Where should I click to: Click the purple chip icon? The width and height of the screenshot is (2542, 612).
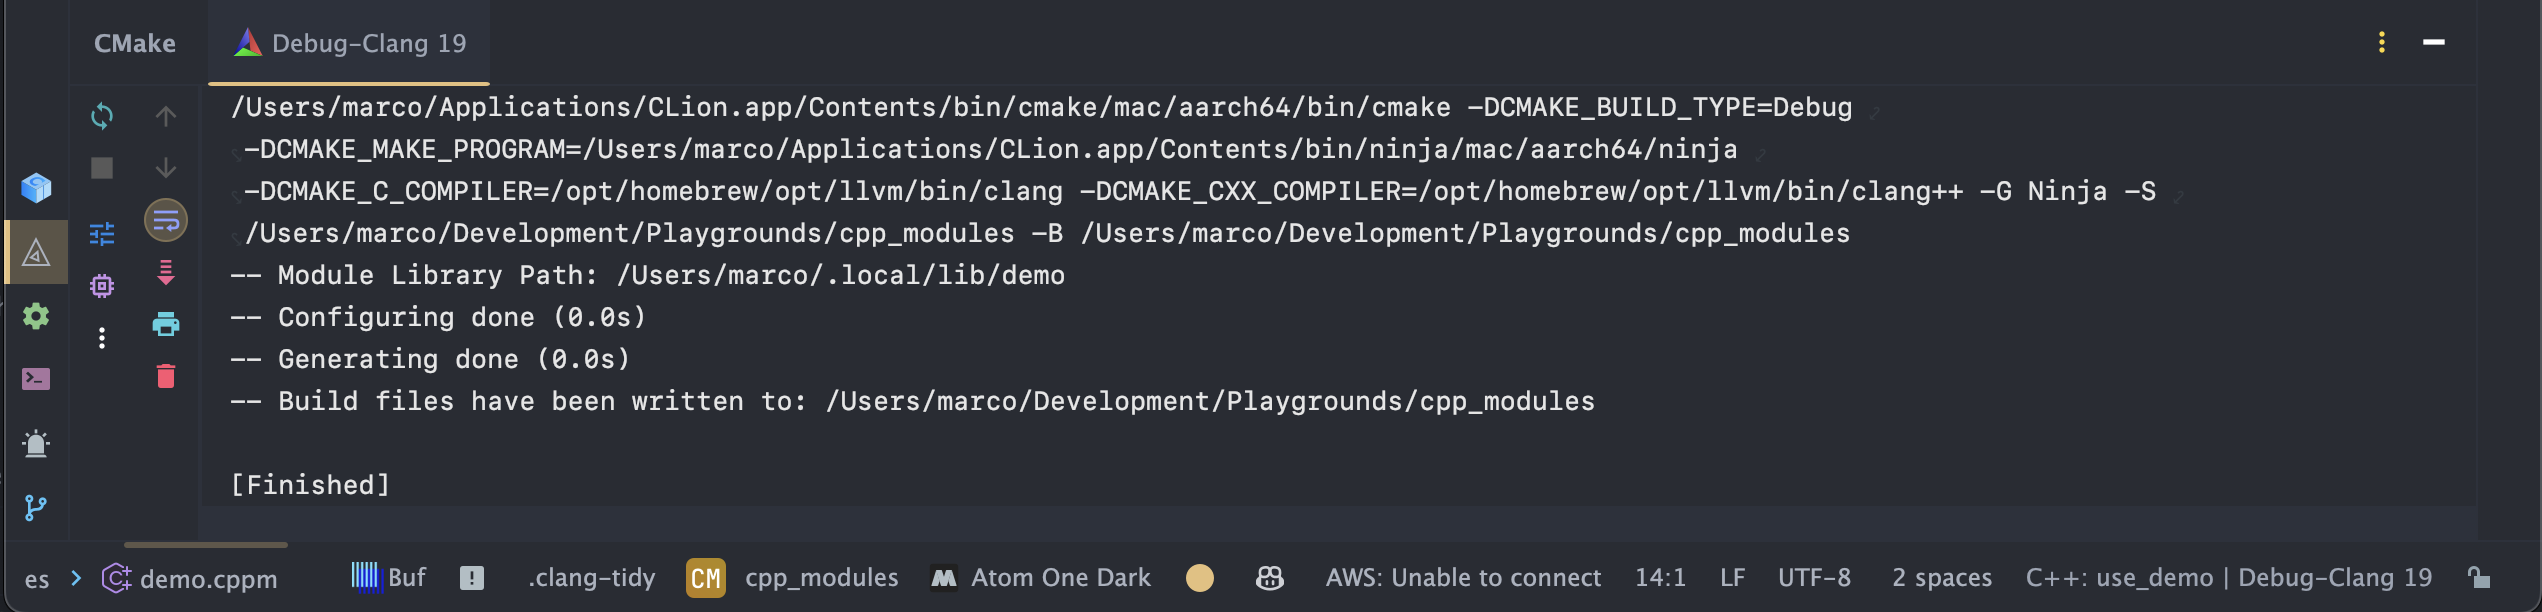(x=102, y=286)
